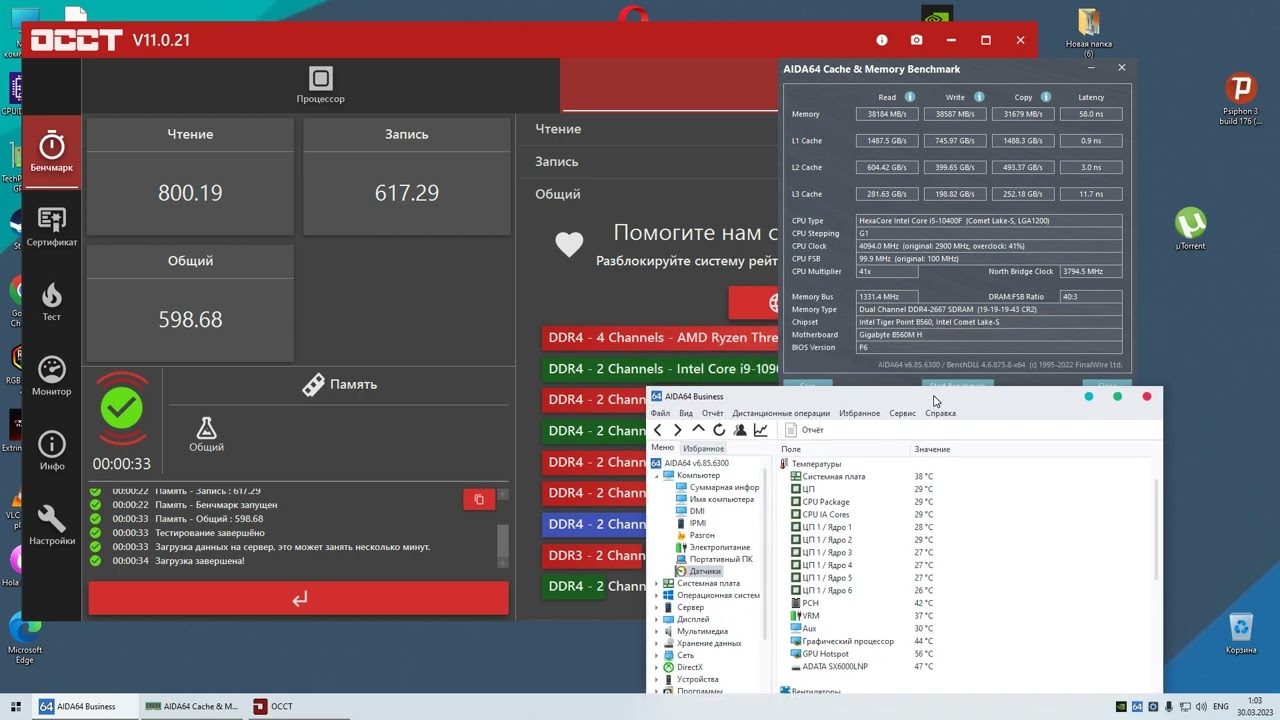Open the Инфо section in OCCT sidebar

tap(51, 450)
